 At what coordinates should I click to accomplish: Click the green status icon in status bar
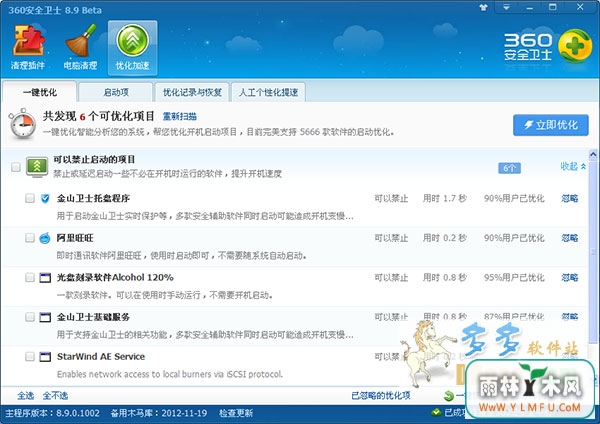click(x=436, y=413)
